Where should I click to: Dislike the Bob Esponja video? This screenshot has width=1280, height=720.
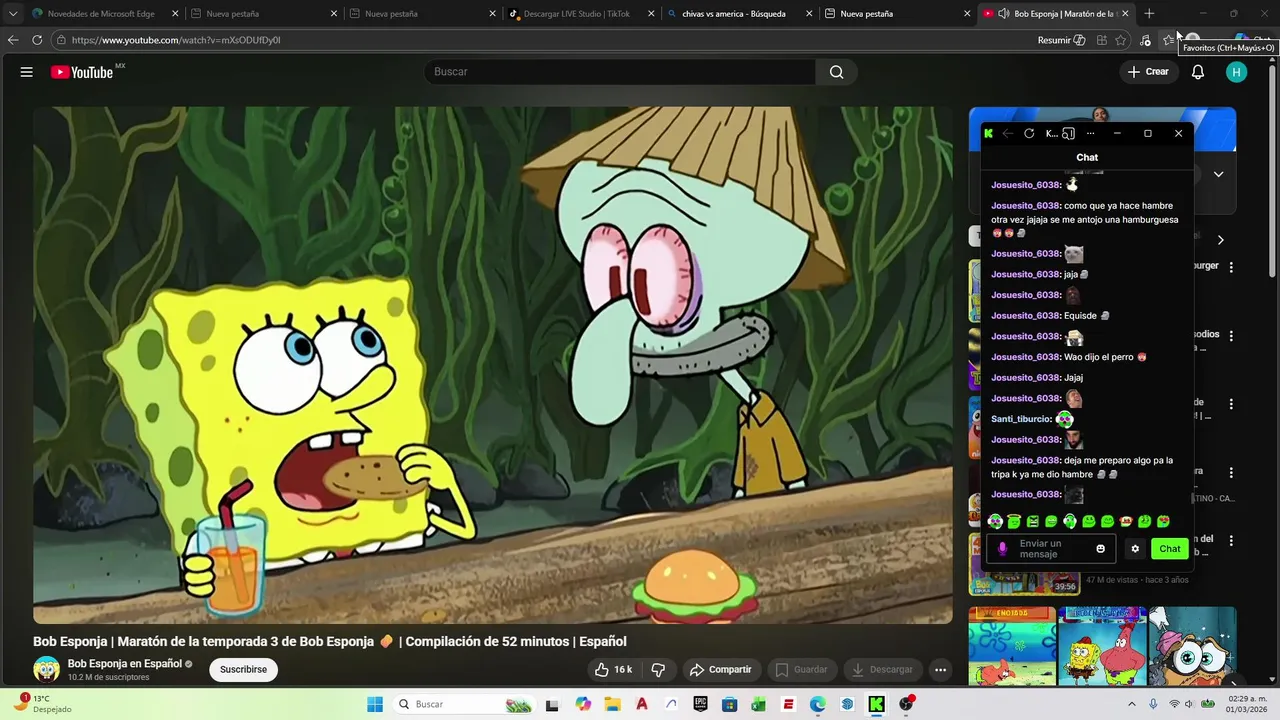point(658,669)
